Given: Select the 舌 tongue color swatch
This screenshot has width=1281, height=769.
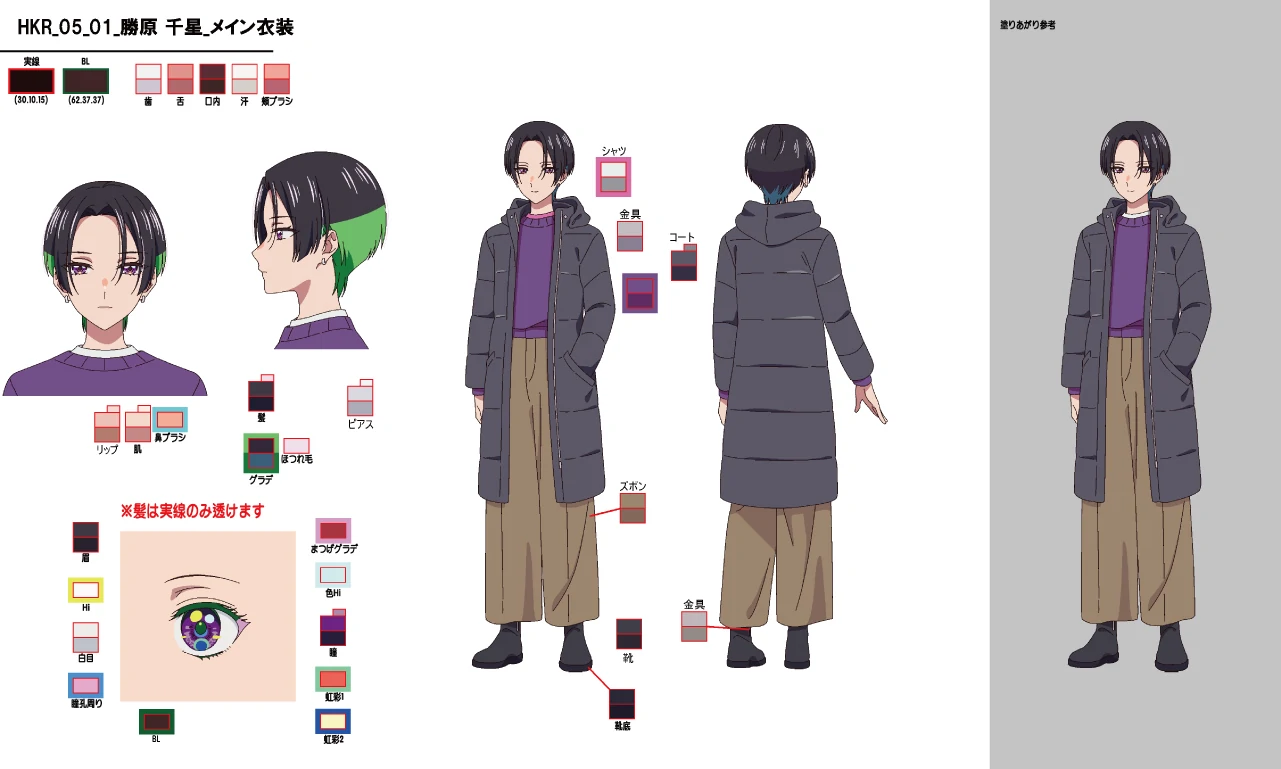Looking at the screenshot, I should (x=180, y=79).
